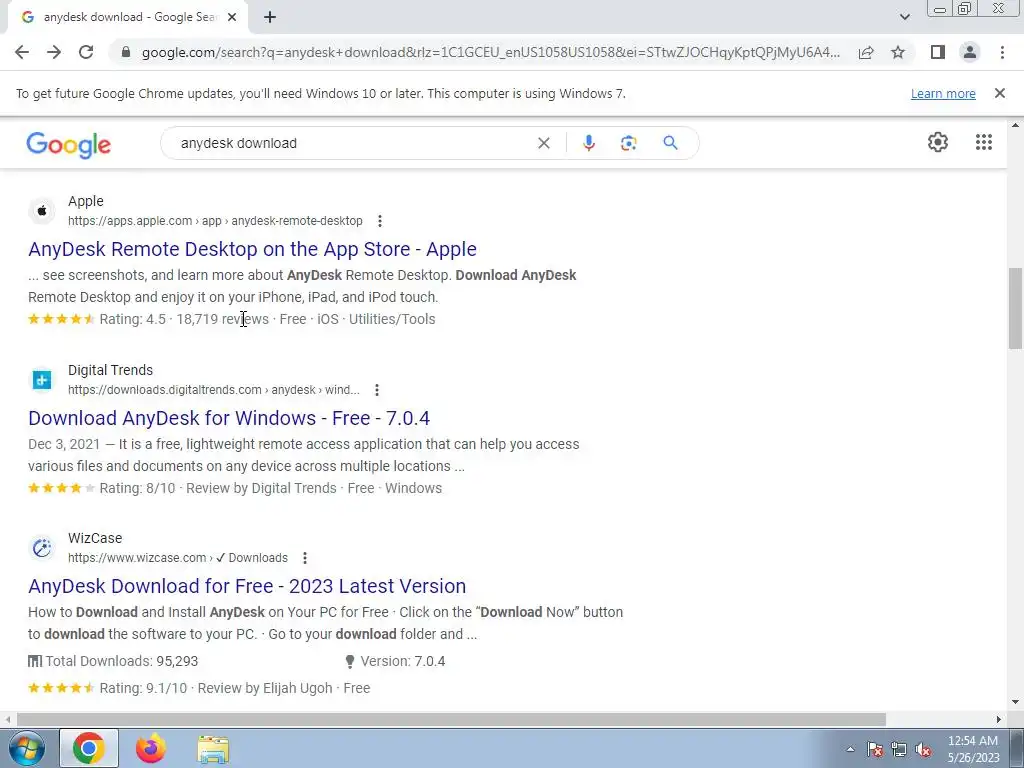The width and height of the screenshot is (1024, 768).
Task: Select the anydesk download Google Search tab
Action: [128, 17]
